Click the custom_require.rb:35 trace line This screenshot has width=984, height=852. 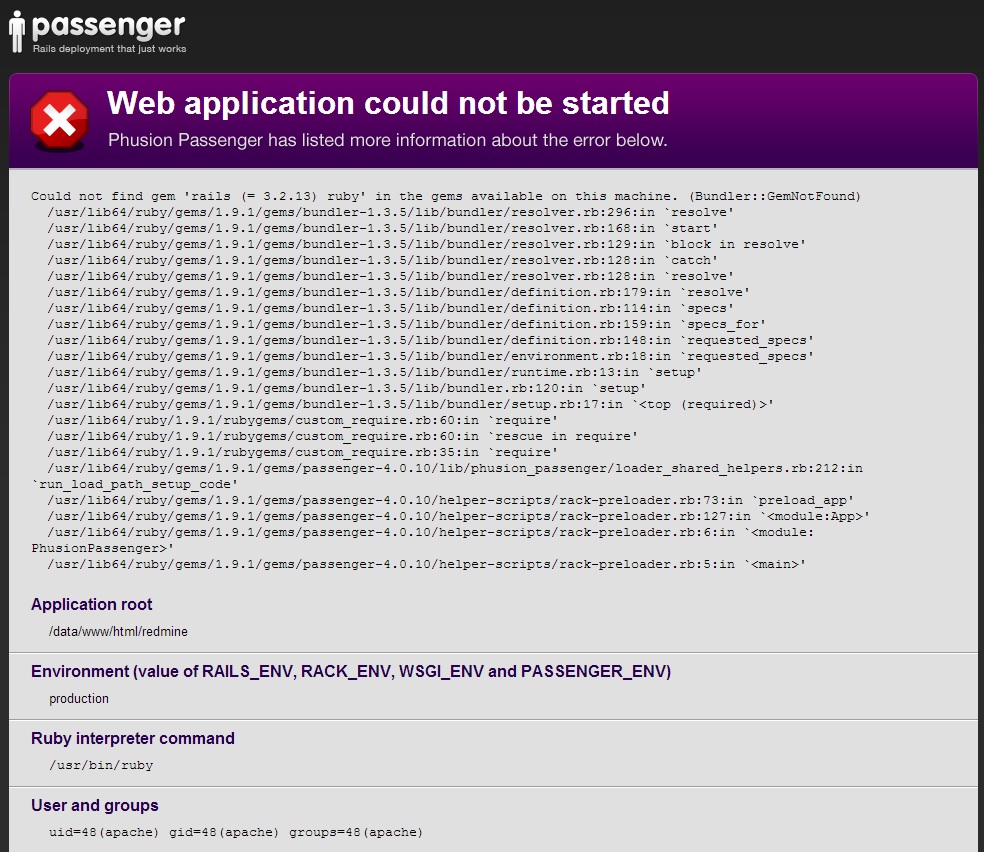tap(302, 452)
